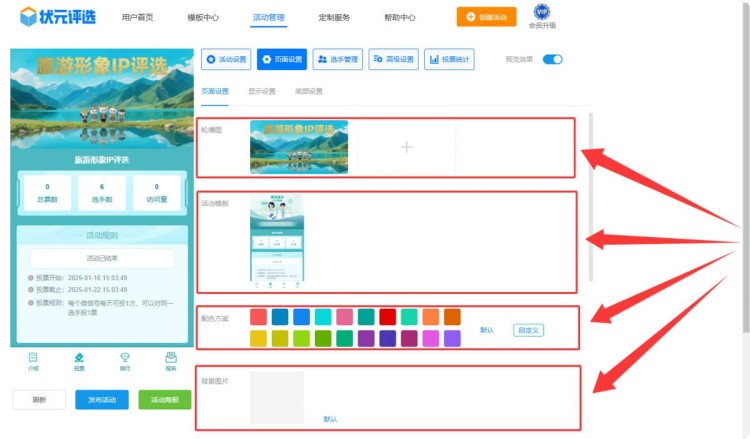Open the 选手管理 button
This screenshot has height=439, width=750.
coord(337,60)
